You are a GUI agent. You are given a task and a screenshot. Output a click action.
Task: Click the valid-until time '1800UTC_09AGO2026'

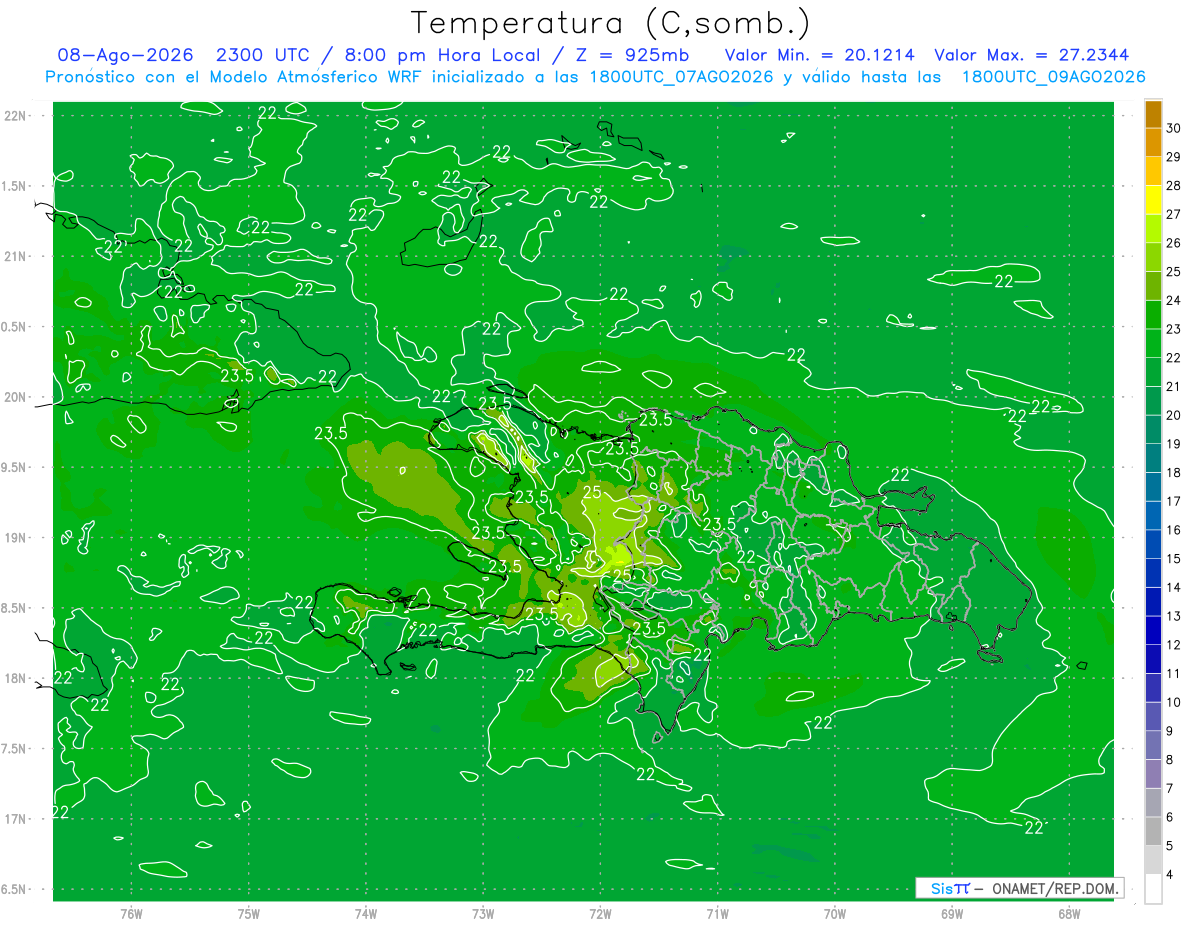[1053, 77]
